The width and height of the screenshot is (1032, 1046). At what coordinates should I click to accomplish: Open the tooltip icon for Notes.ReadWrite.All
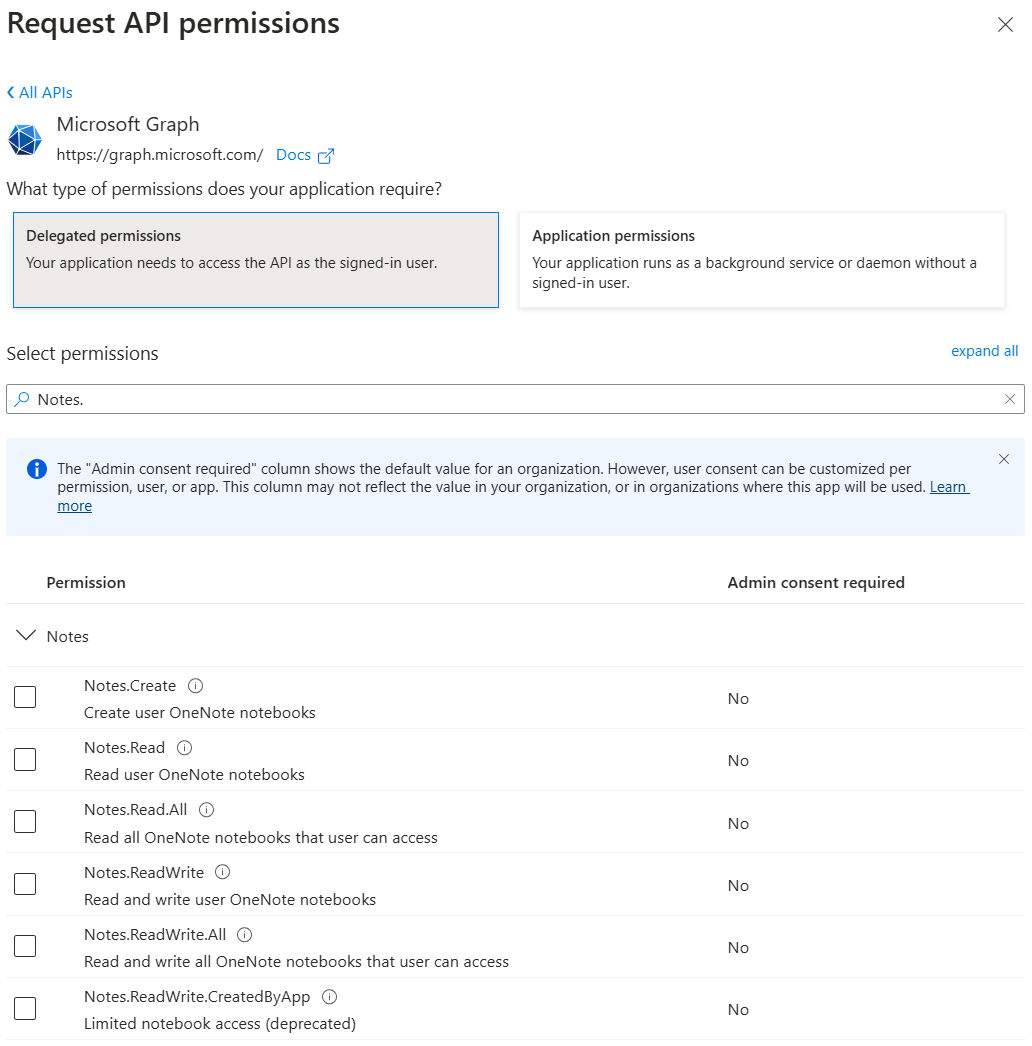click(x=244, y=933)
